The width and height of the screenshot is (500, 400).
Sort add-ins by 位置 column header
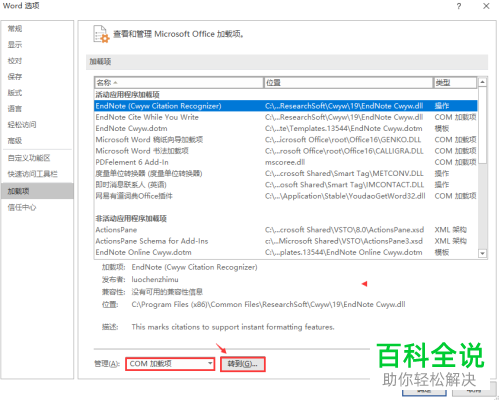(349, 83)
